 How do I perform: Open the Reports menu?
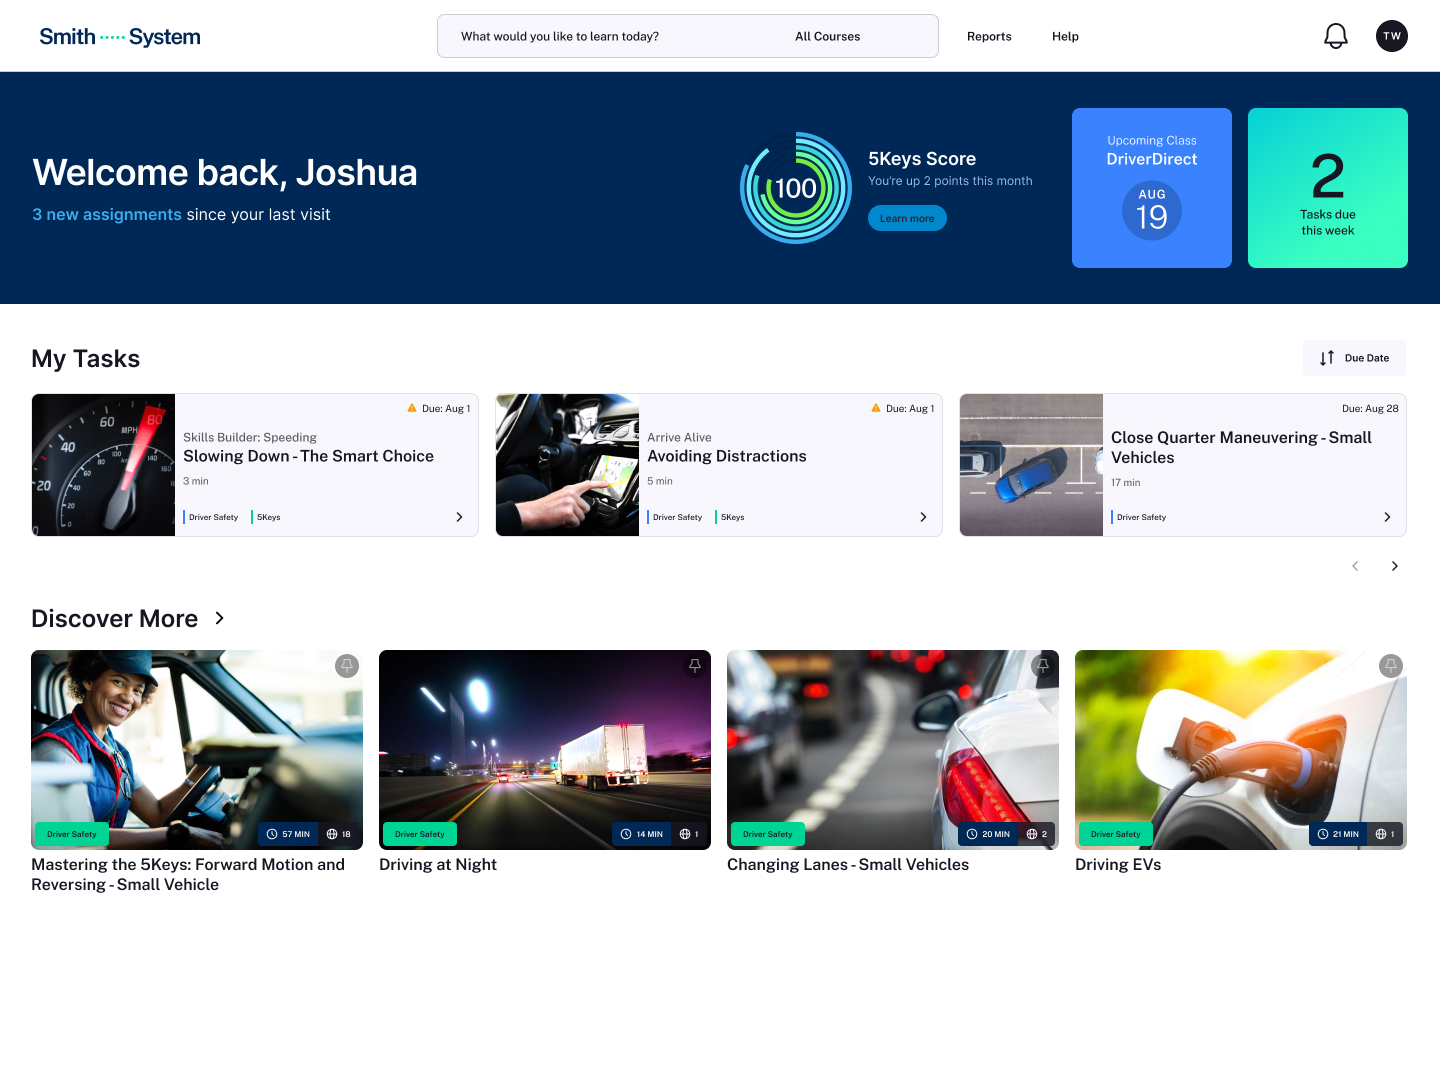(x=989, y=36)
